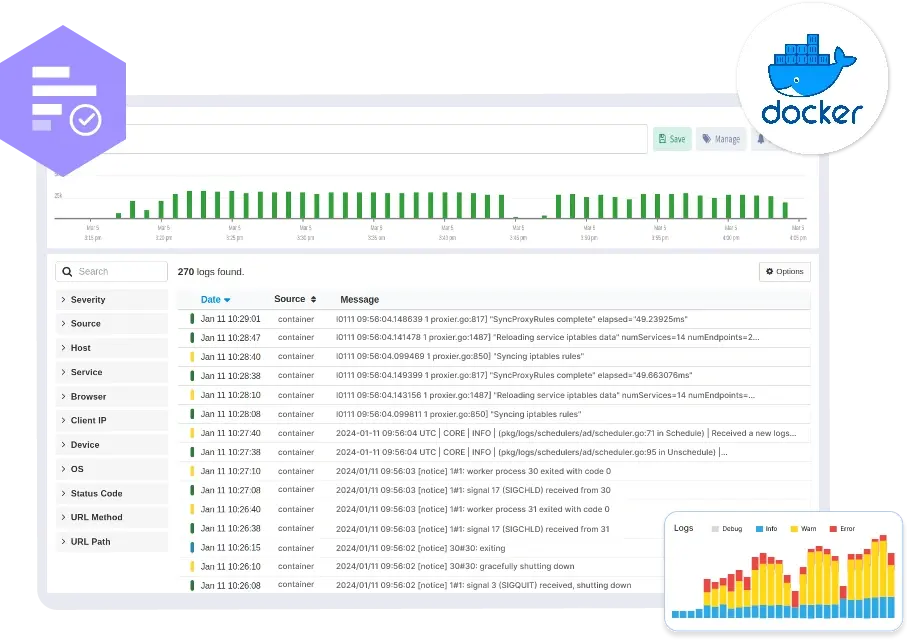Sort by the Source column header
The image size is (908, 640).
coord(295,299)
